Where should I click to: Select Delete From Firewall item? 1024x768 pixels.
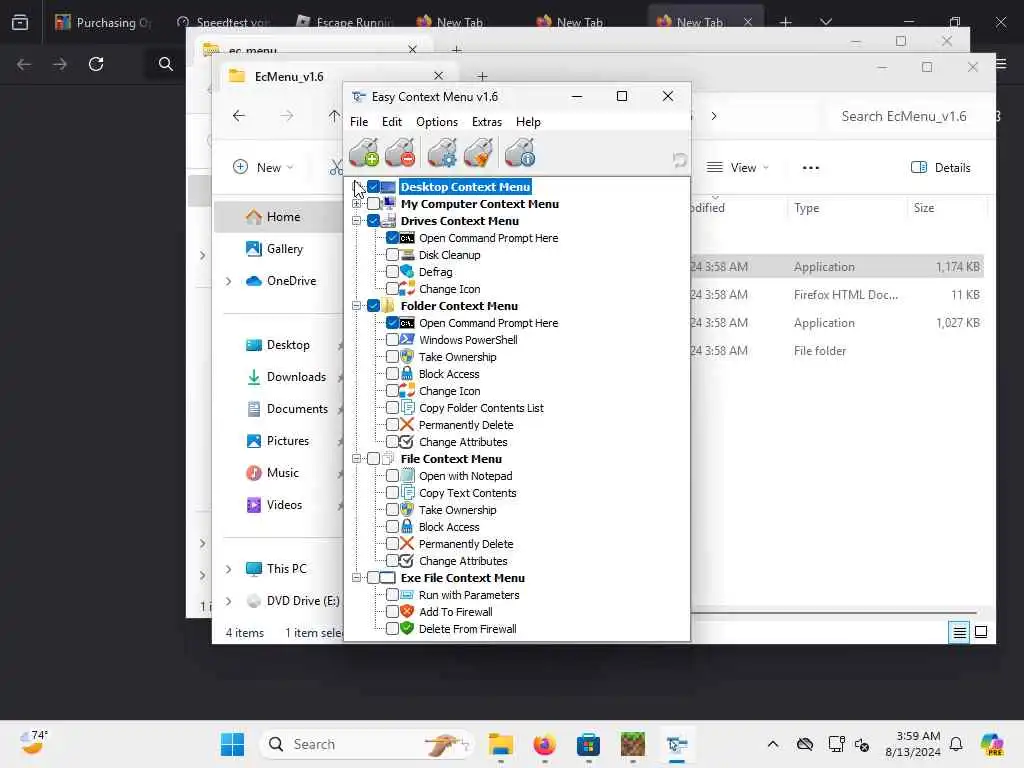468,629
